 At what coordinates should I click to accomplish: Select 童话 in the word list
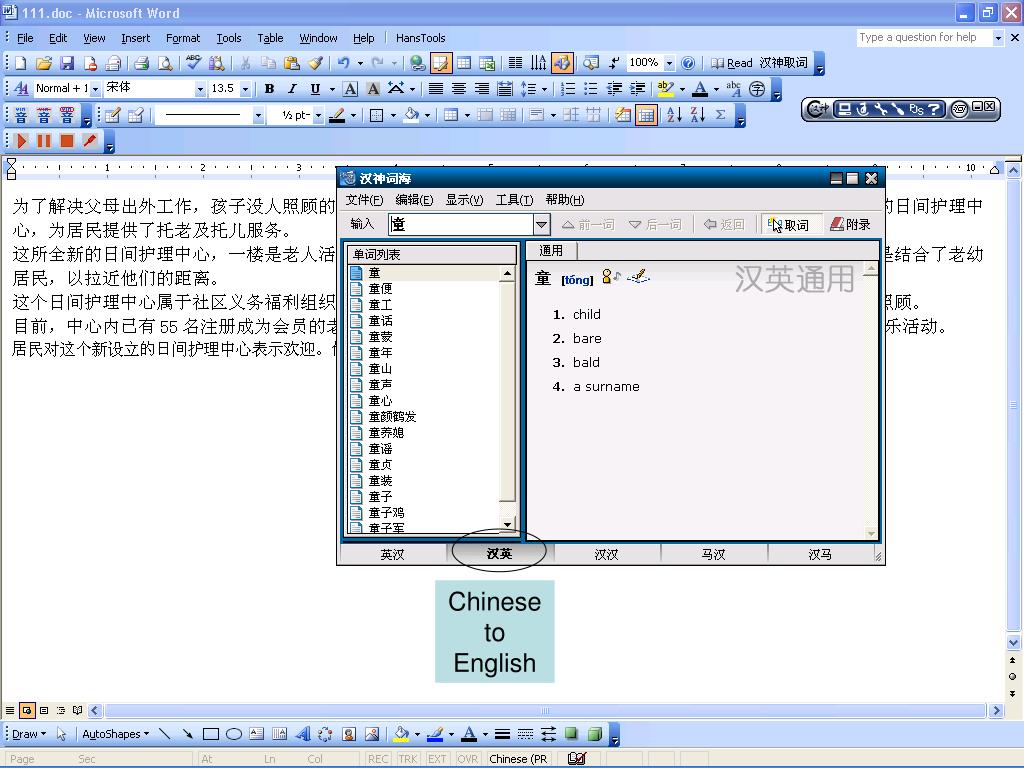pos(380,321)
